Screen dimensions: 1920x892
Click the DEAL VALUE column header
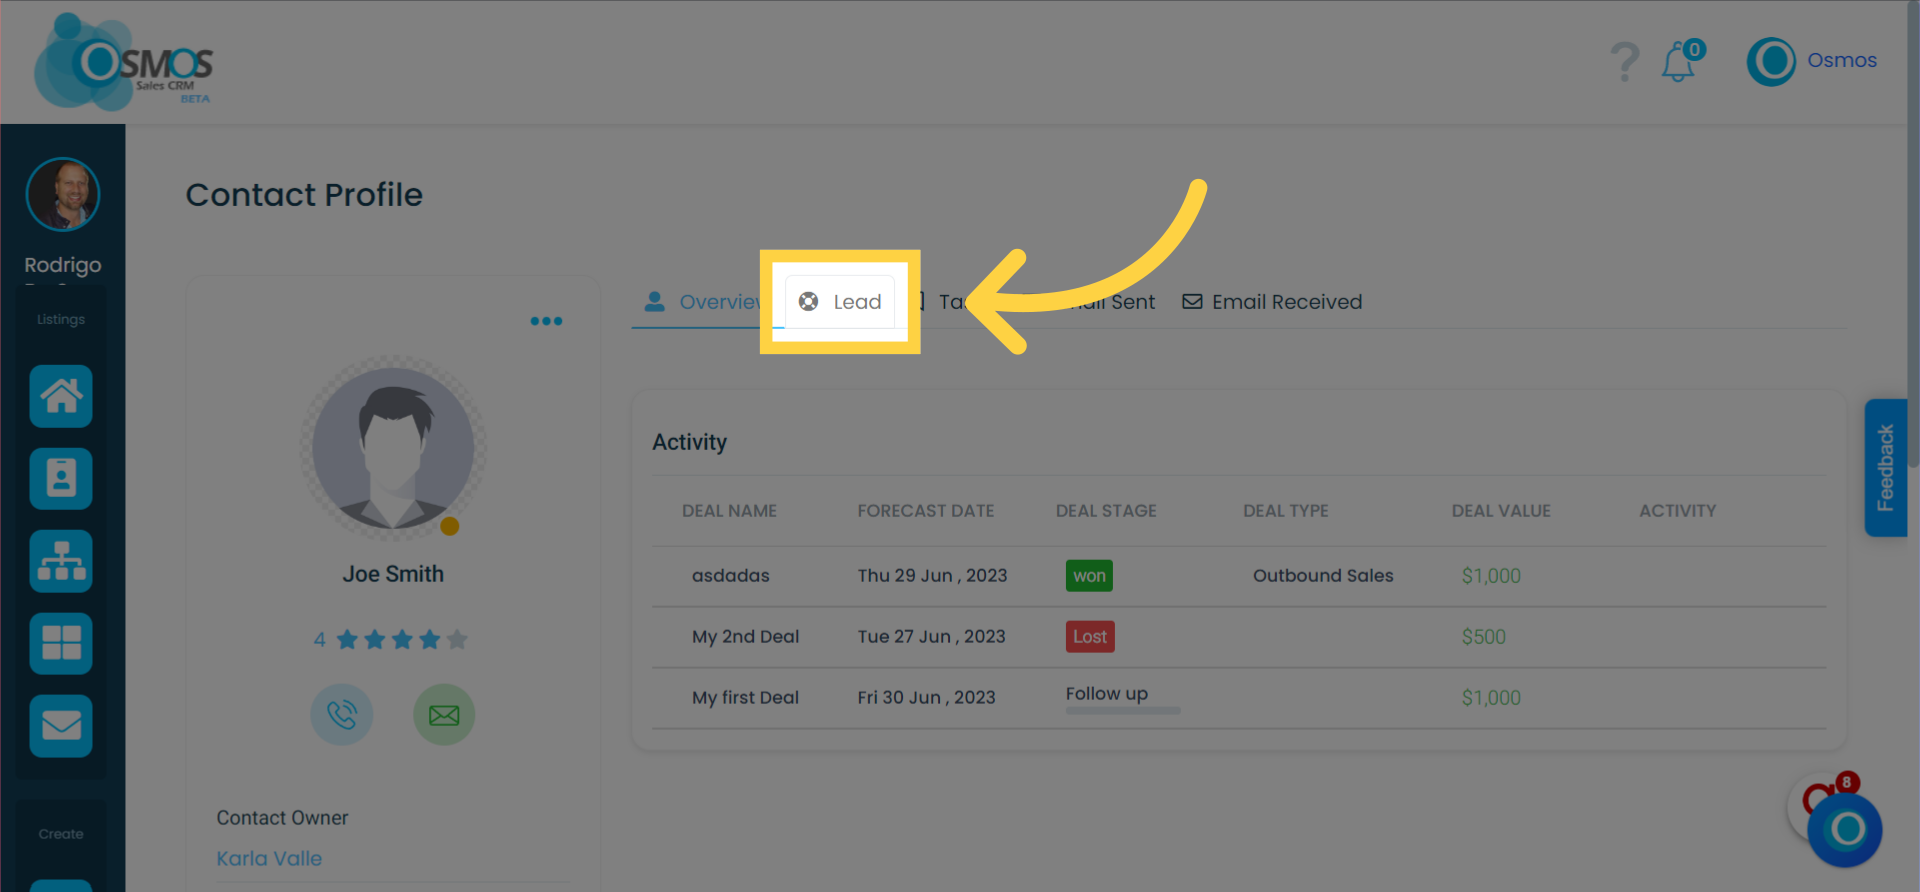point(1501,510)
